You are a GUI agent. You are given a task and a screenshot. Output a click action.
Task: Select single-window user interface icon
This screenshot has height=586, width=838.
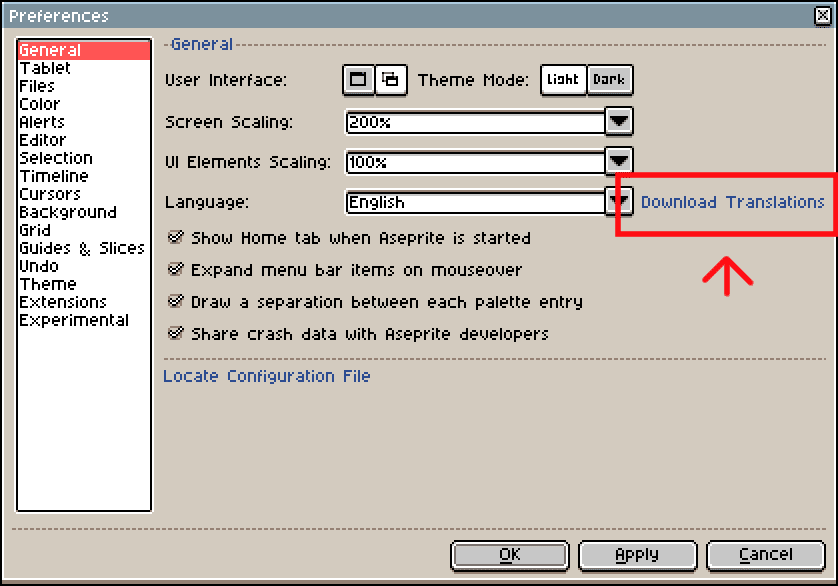tap(358, 80)
